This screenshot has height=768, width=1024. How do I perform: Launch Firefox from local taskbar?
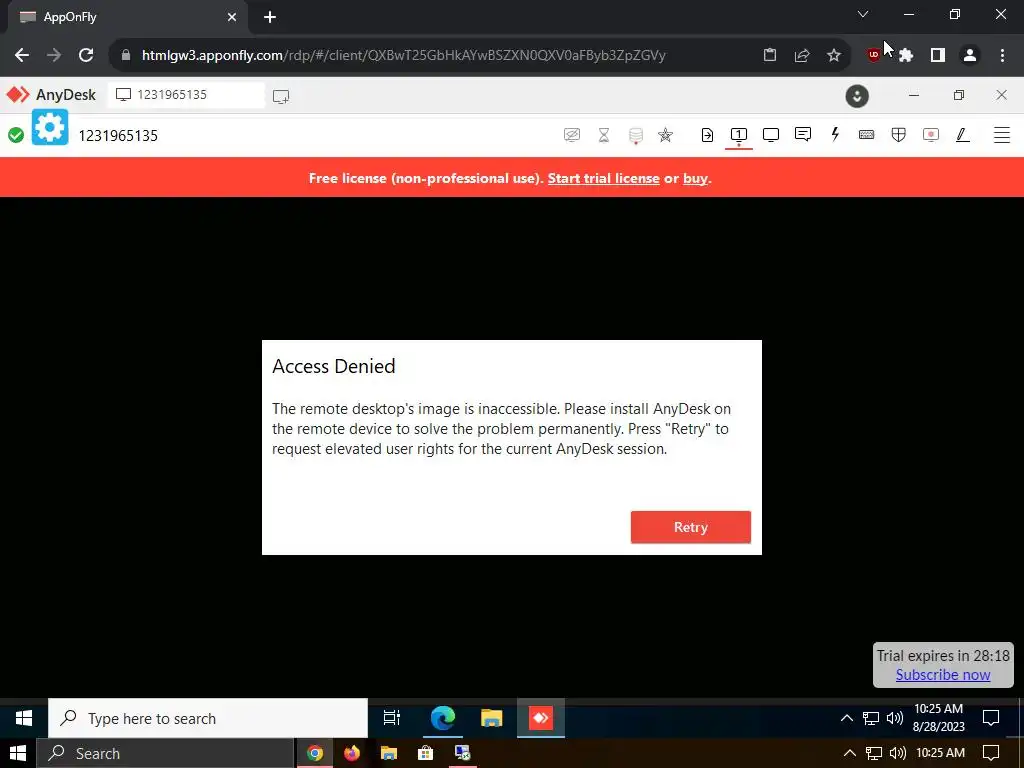coord(352,754)
